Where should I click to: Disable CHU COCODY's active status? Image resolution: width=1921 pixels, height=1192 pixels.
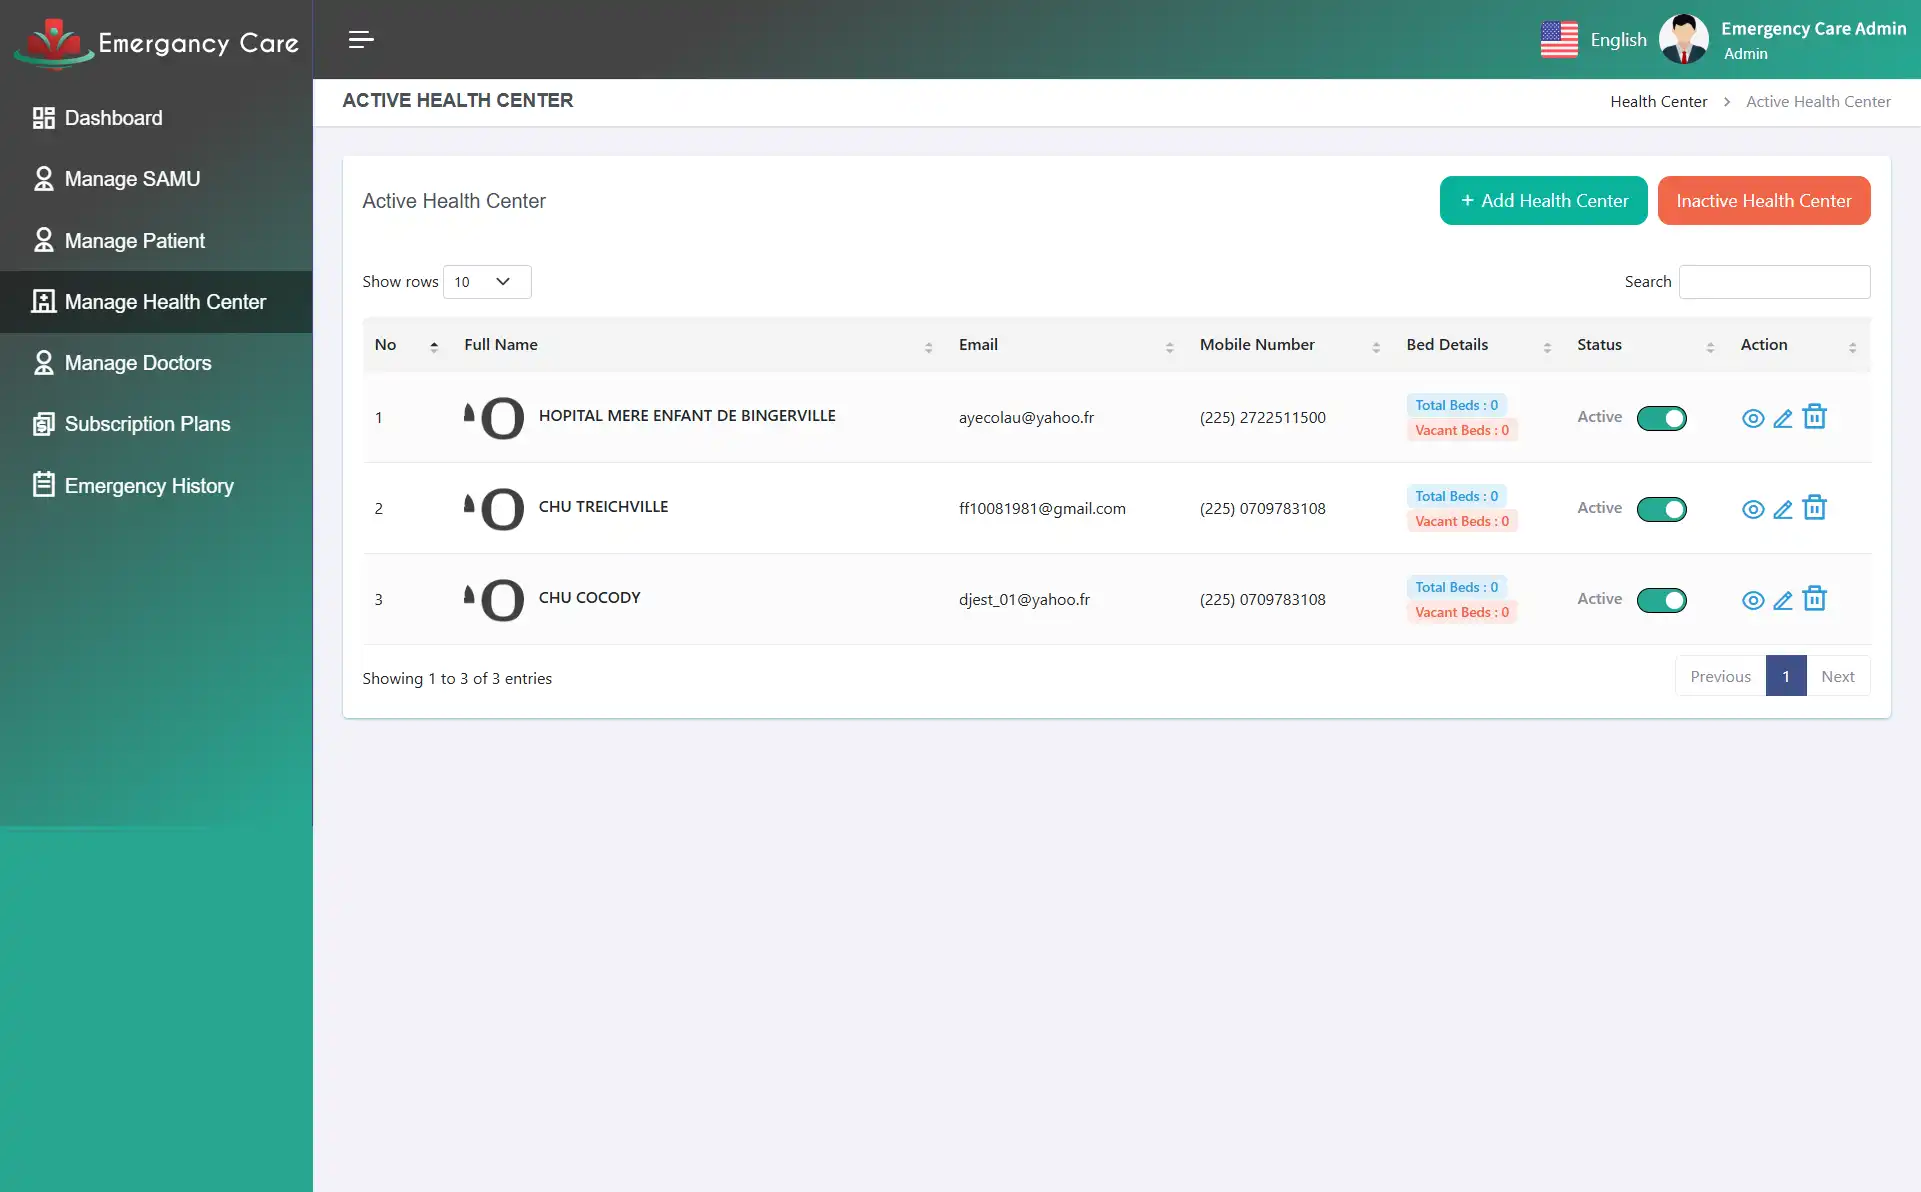coord(1661,600)
